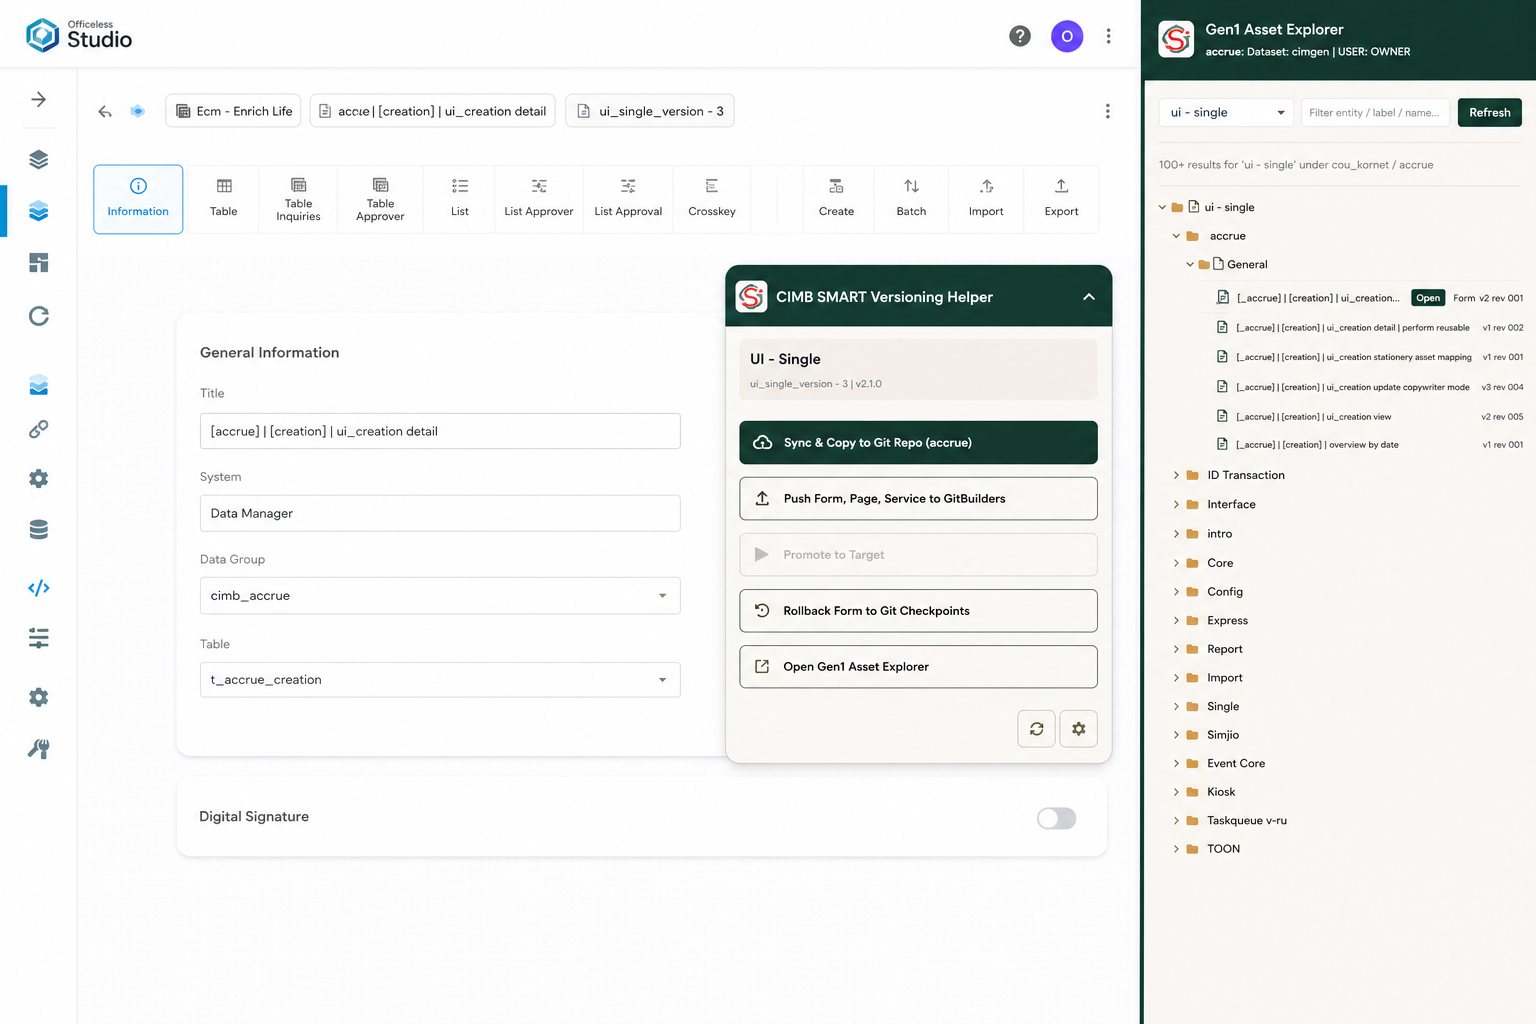Click Rollback Form to Git Checkpoints
This screenshot has height=1024, width=1536.
918,611
